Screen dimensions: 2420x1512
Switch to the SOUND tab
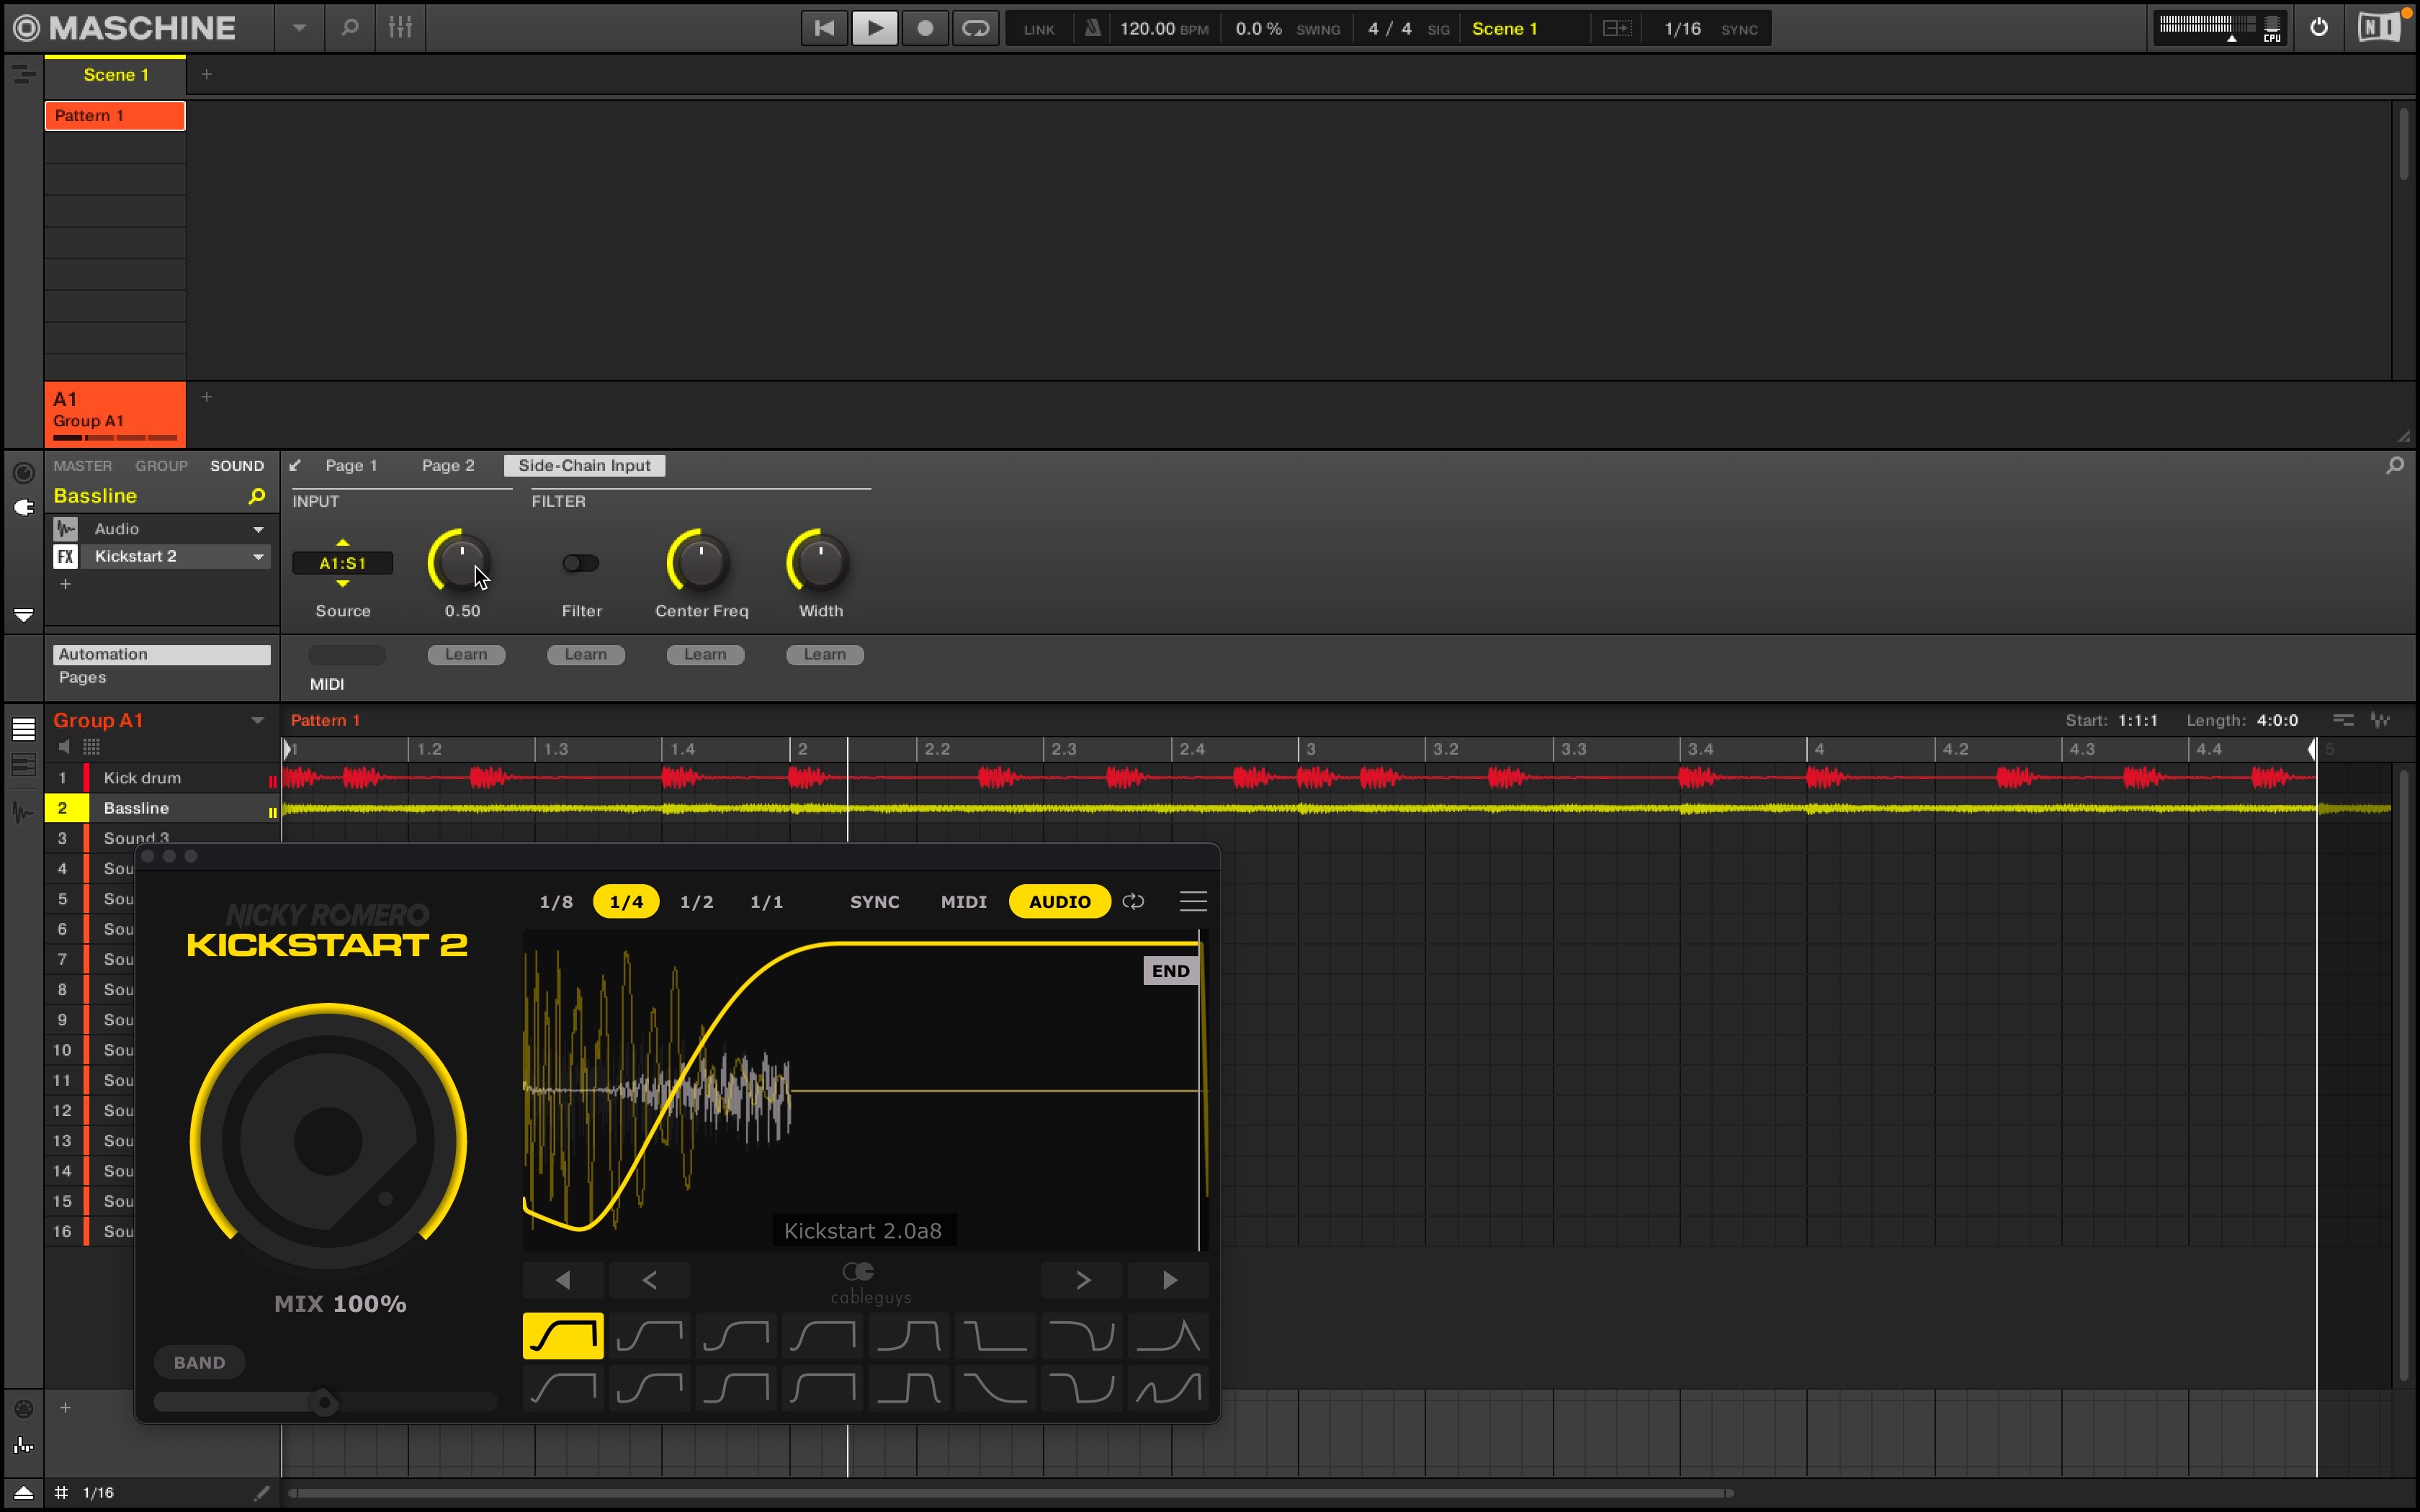point(237,466)
